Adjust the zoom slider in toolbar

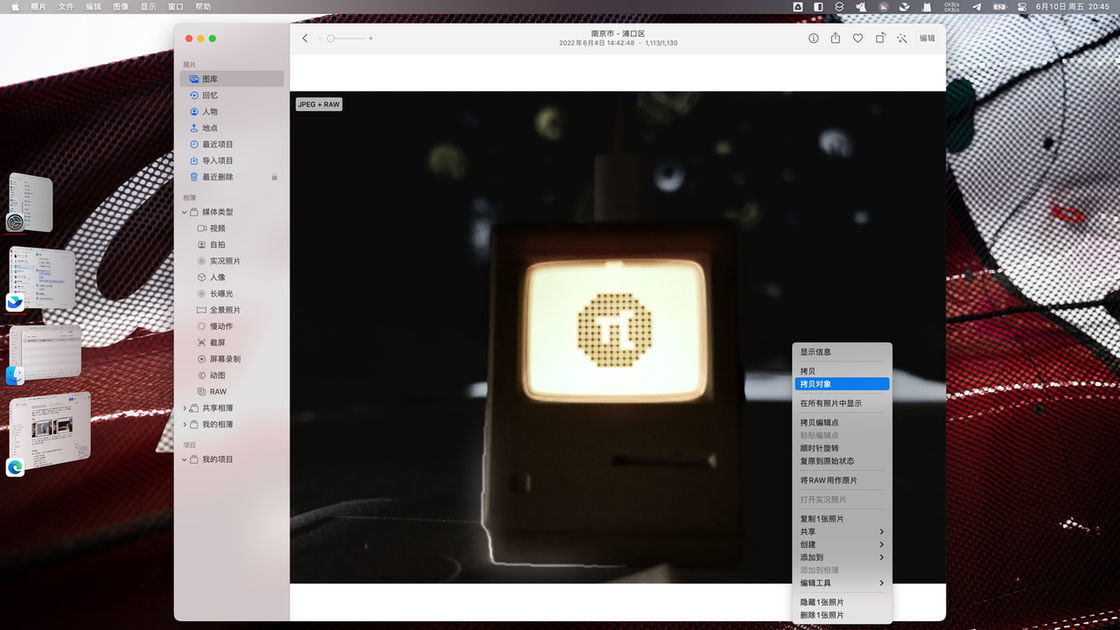tap(346, 39)
